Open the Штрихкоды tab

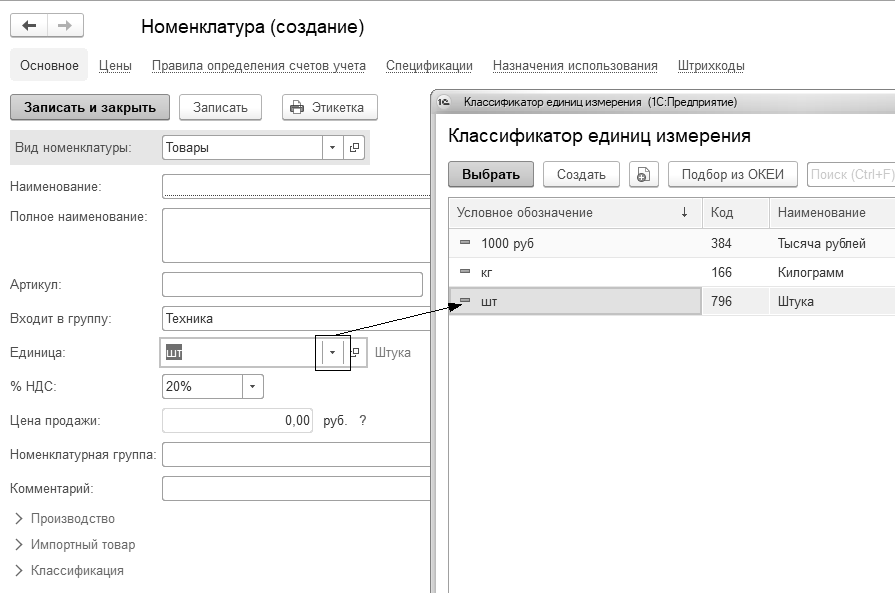coord(711,66)
